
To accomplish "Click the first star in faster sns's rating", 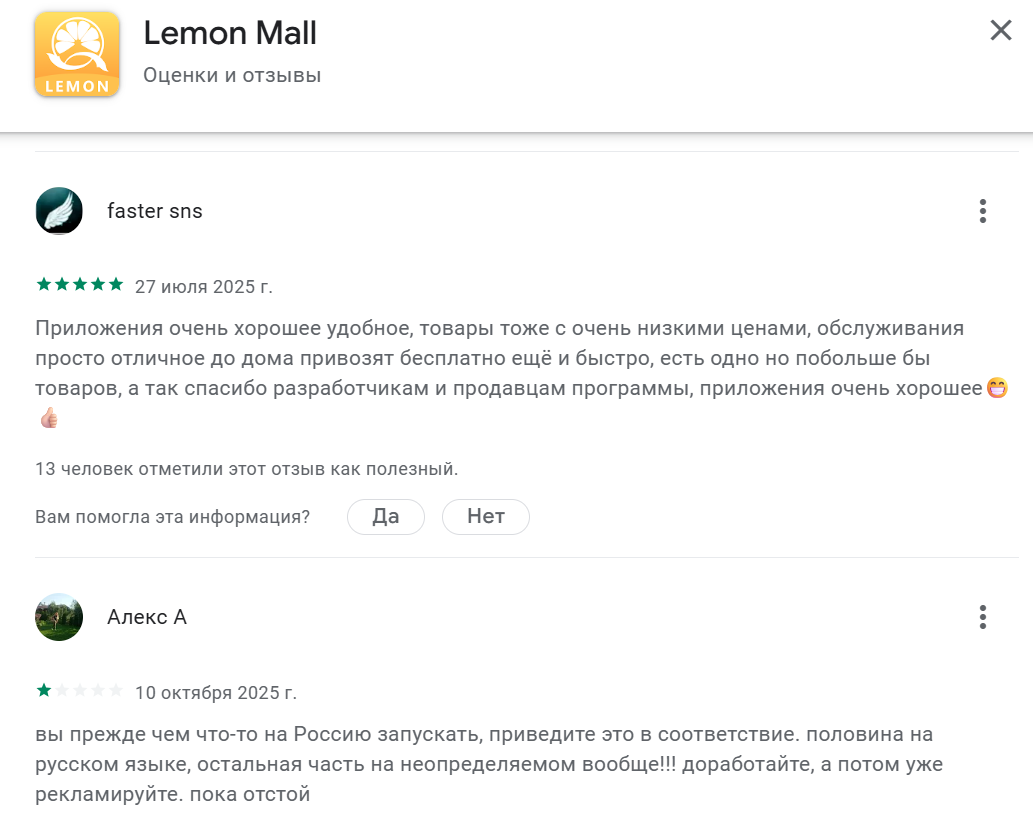I will (x=44, y=283).
